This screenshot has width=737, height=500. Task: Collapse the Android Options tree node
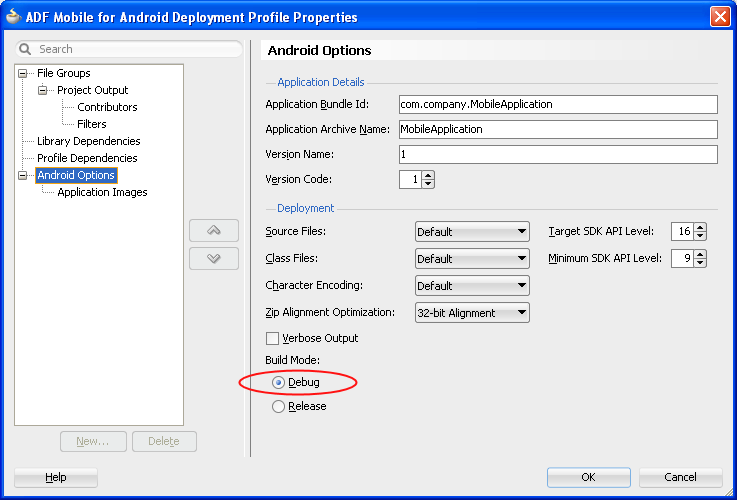coord(22,175)
